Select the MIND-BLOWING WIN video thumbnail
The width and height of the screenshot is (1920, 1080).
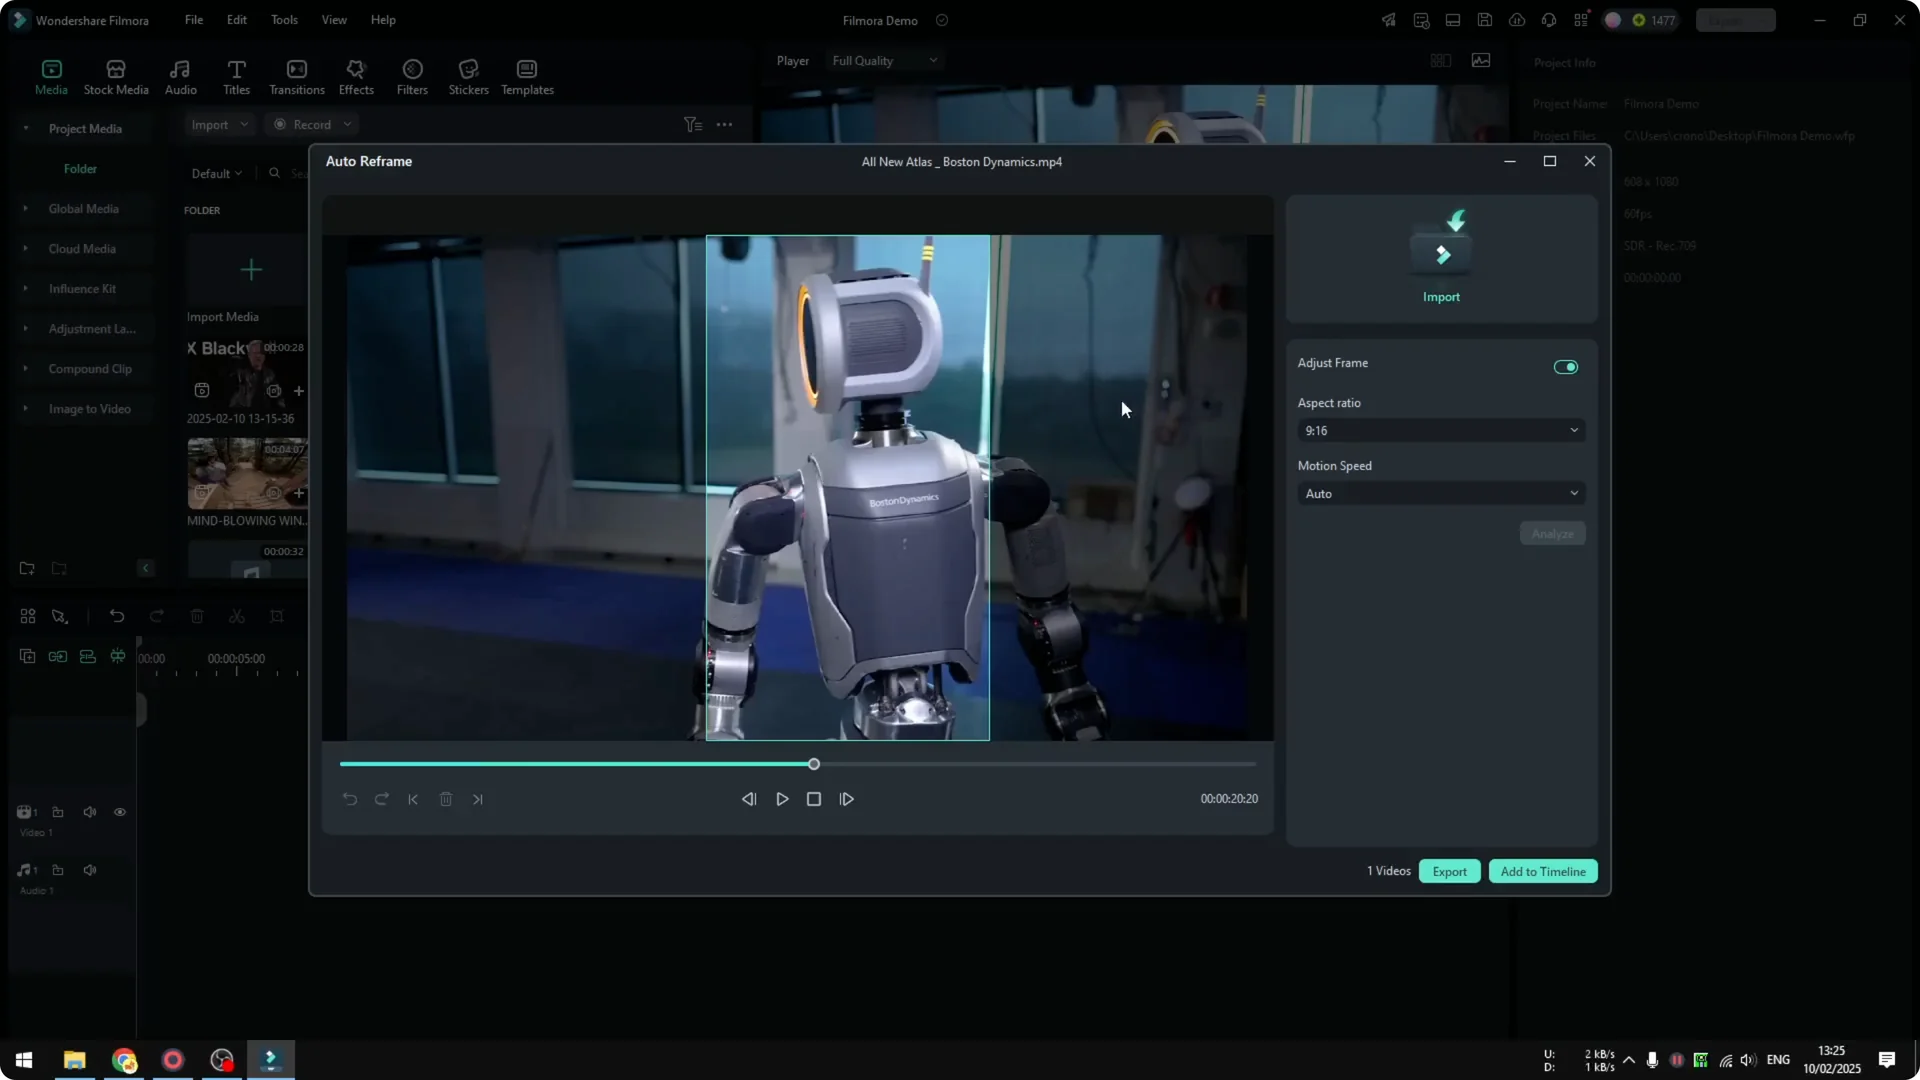248,474
